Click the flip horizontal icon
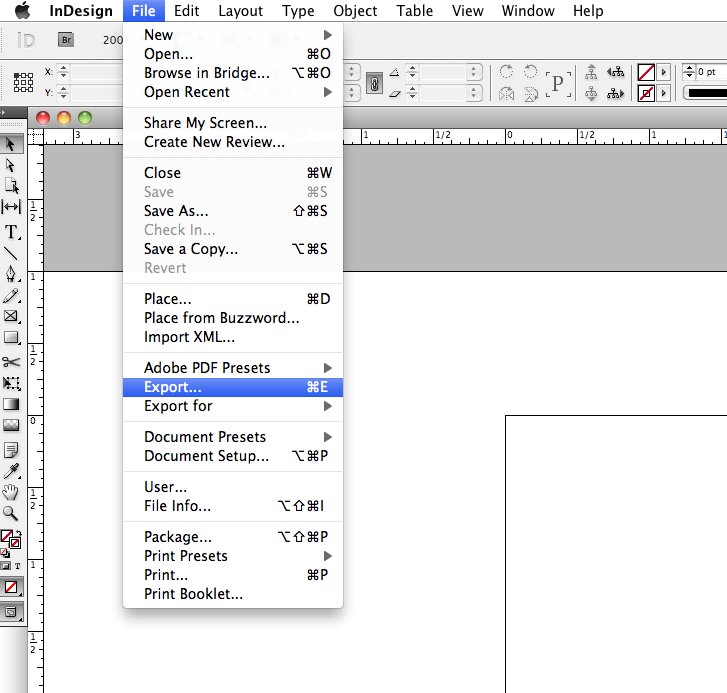 [x=506, y=94]
